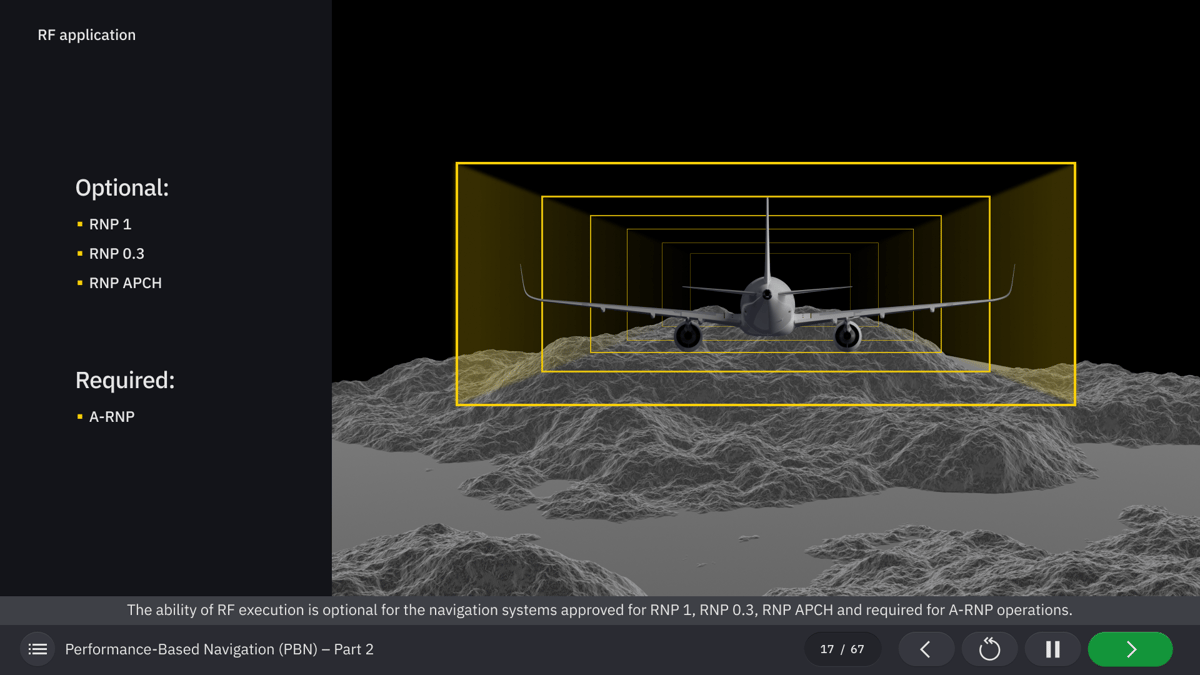The width and height of the screenshot is (1200, 675).
Task: Pause the slide animation
Action: click(1053, 648)
